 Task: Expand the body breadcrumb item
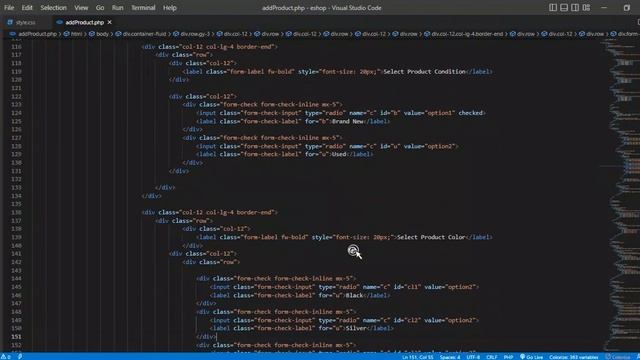(x=102, y=34)
